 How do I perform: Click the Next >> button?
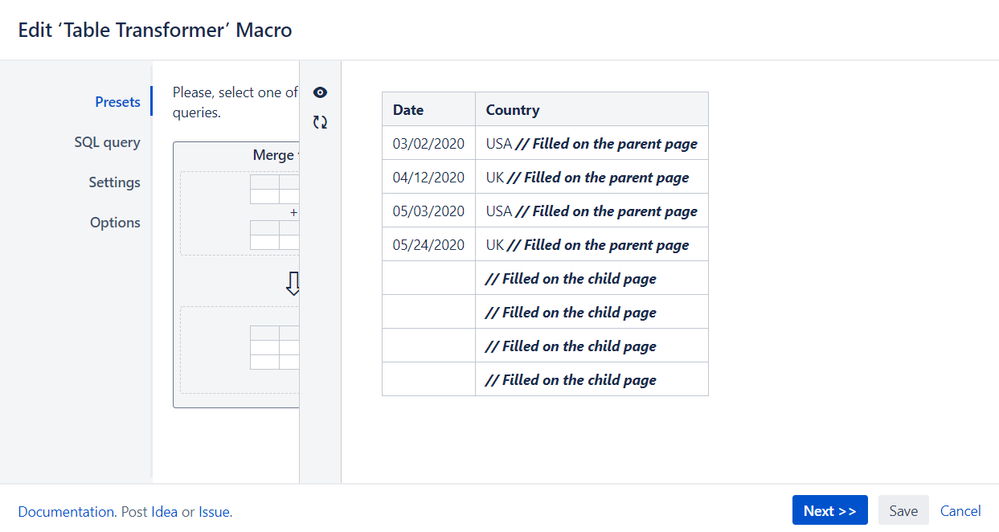[830, 510]
